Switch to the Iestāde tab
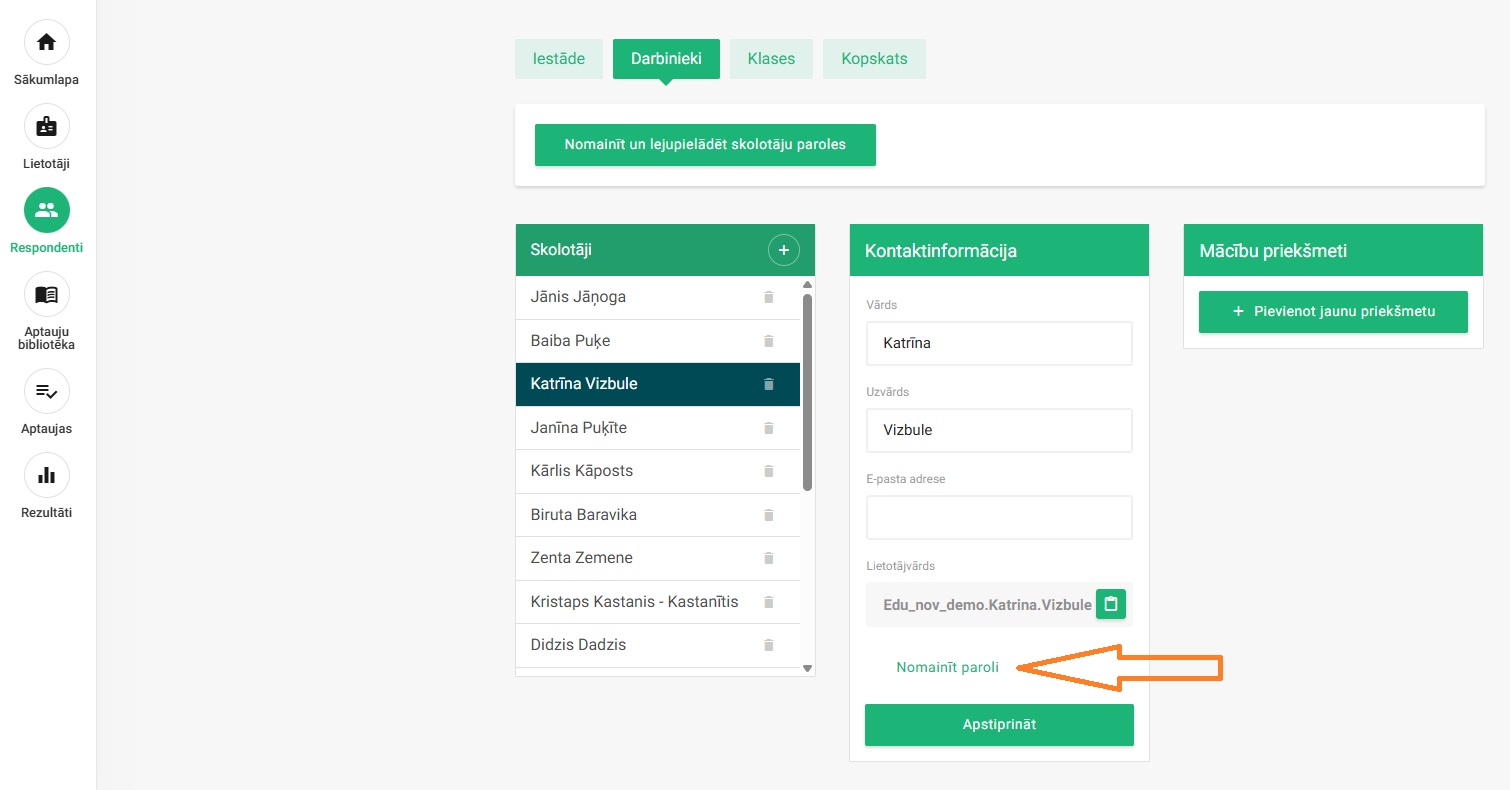Screen dimensions: 1510x790 pyautogui.click(x=559, y=59)
